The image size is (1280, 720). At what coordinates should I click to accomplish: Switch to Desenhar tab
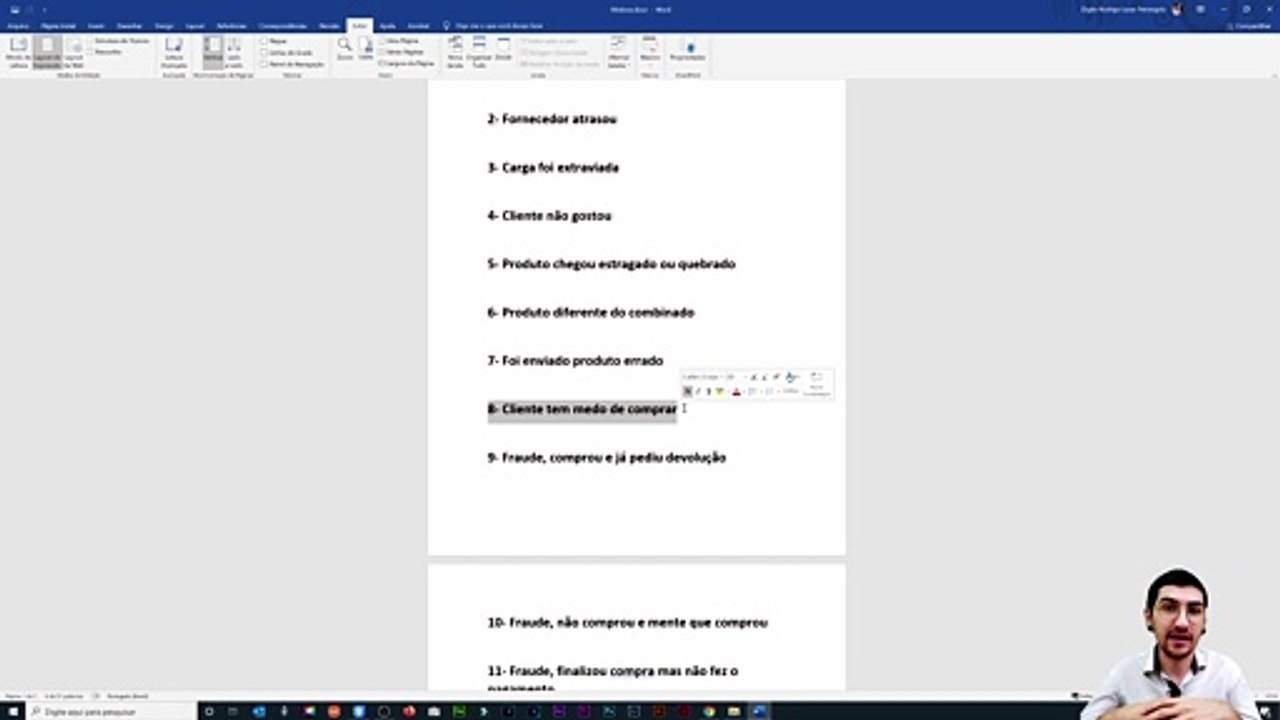click(x=129, y=25)
